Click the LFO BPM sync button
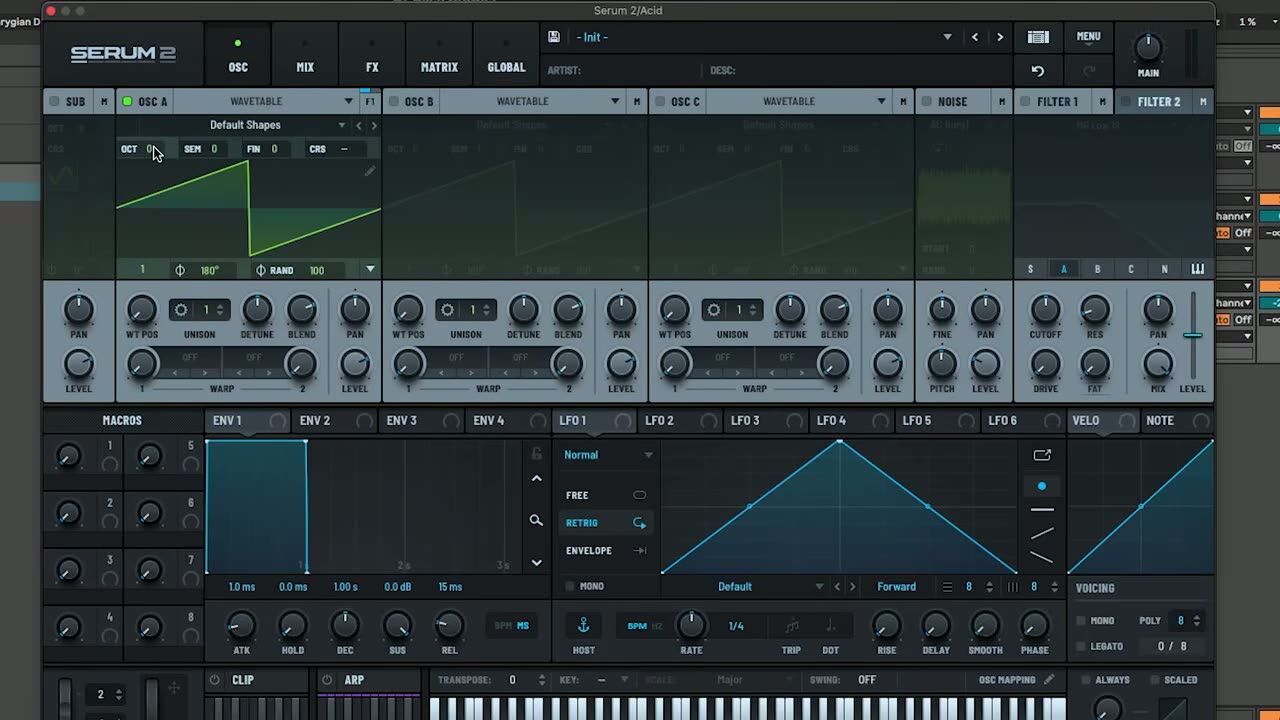The image size is (1280, 720). coord(637,626)
